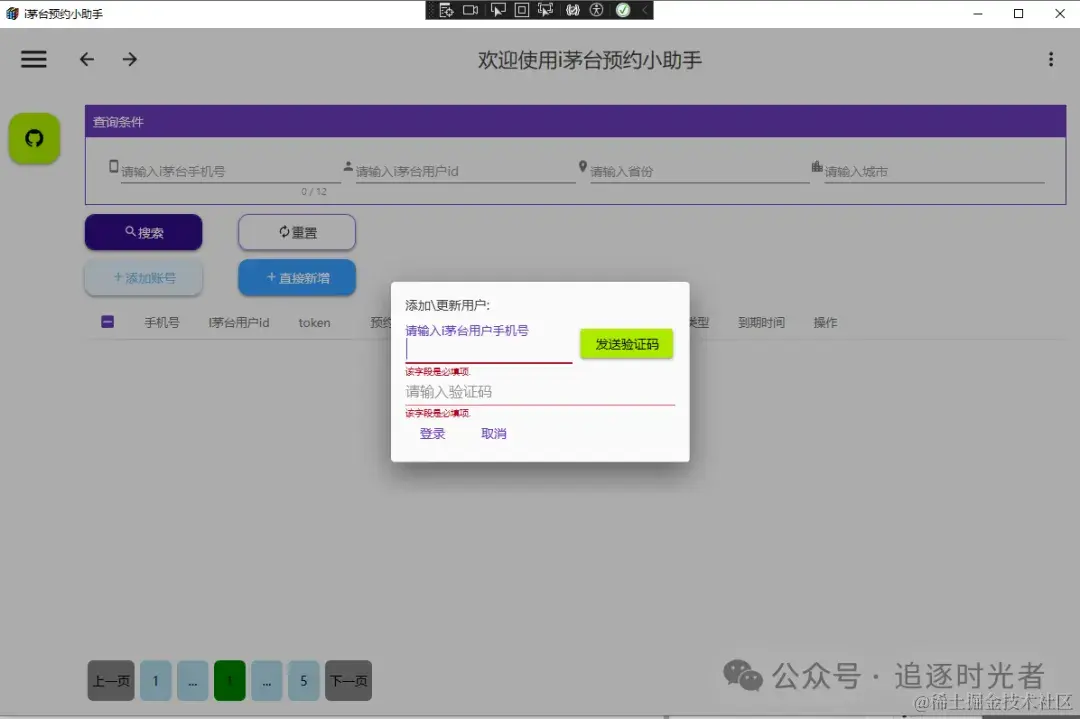Click the capture settings icon at the toolbar's left
Screen dimensions: 1080x719
447,10
